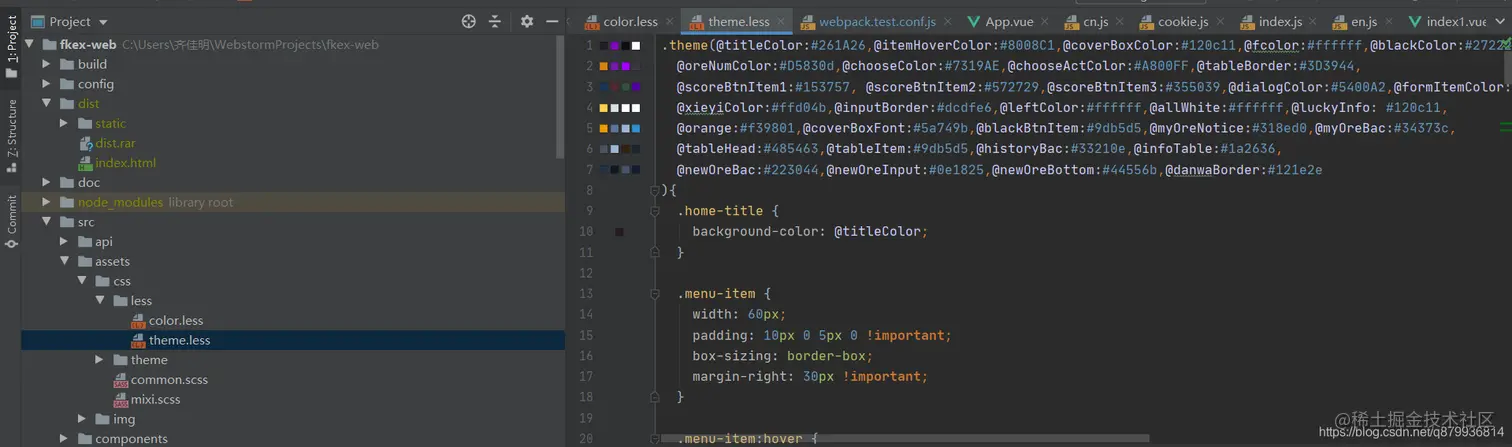The height and width of the screenshot is (447, 1512).
Task: Collapse the assets folder
Action: (64, 261)
